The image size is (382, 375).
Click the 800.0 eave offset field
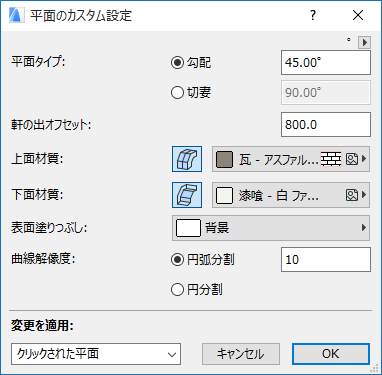point(326,125)
